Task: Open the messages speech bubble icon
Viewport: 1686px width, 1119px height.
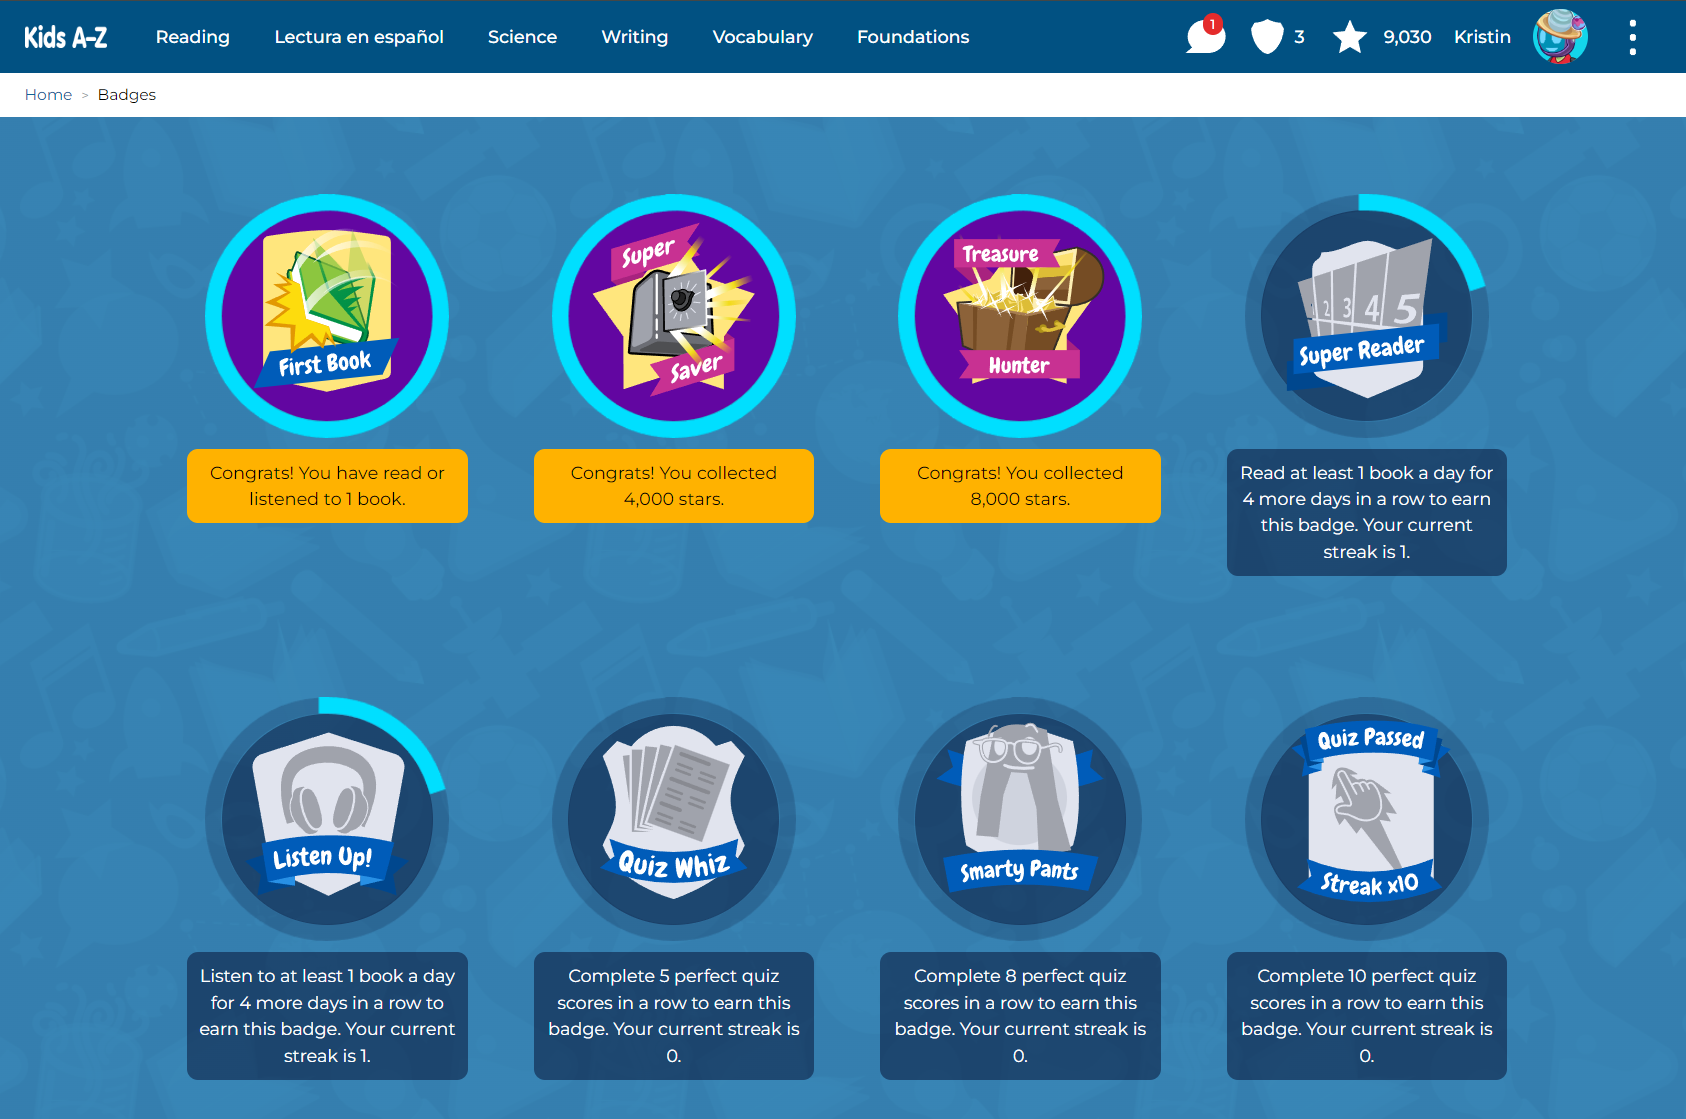Action: click(x=1206, y=36)
